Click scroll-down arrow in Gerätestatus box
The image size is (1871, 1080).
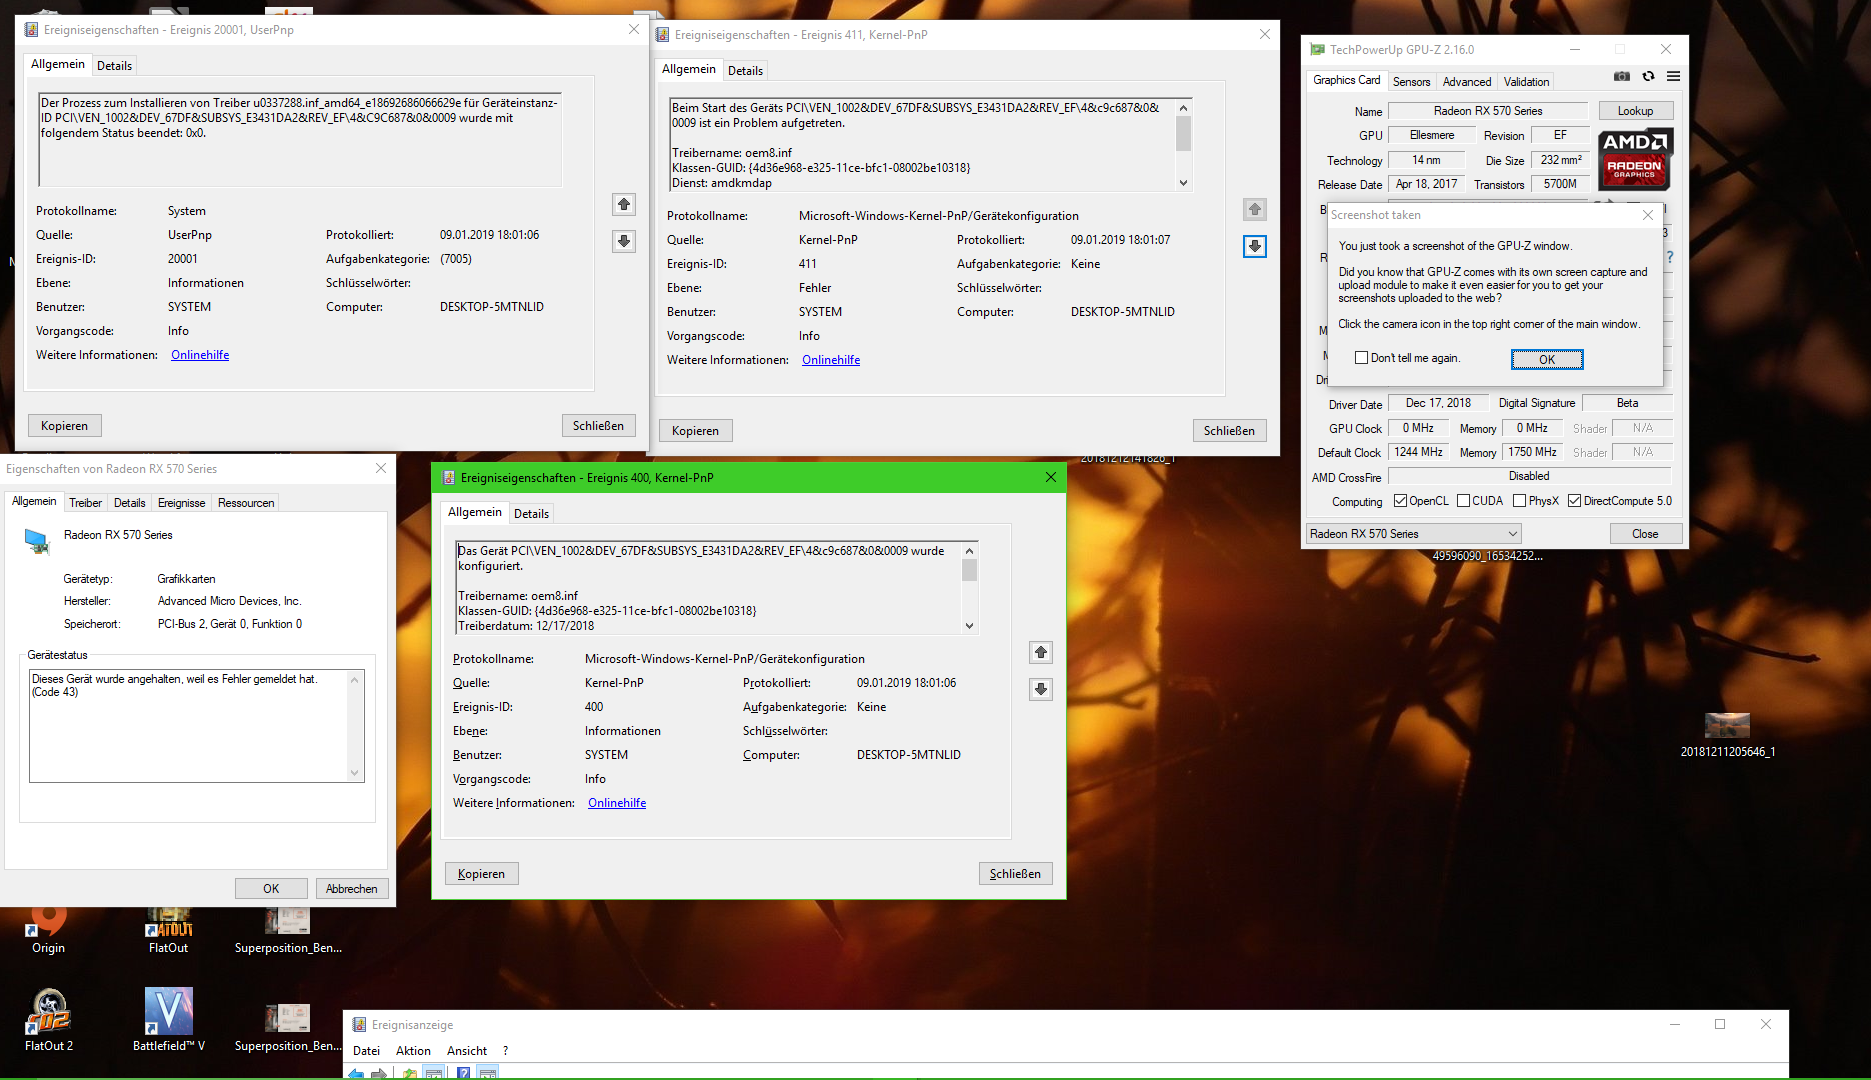pyautogui.click(x=354, y=773)
